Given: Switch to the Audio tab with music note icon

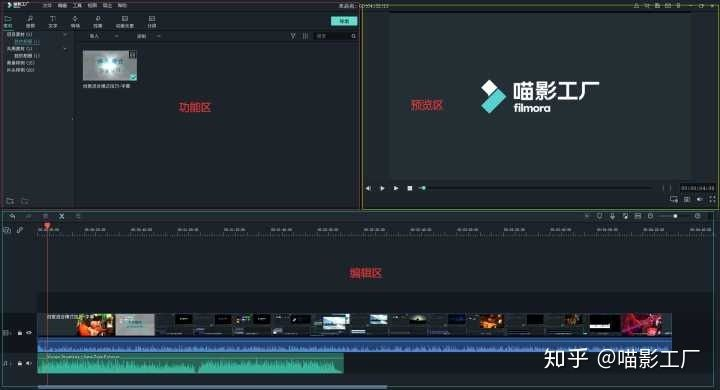Looking at the screenshot, I should (x=30, y=22).
